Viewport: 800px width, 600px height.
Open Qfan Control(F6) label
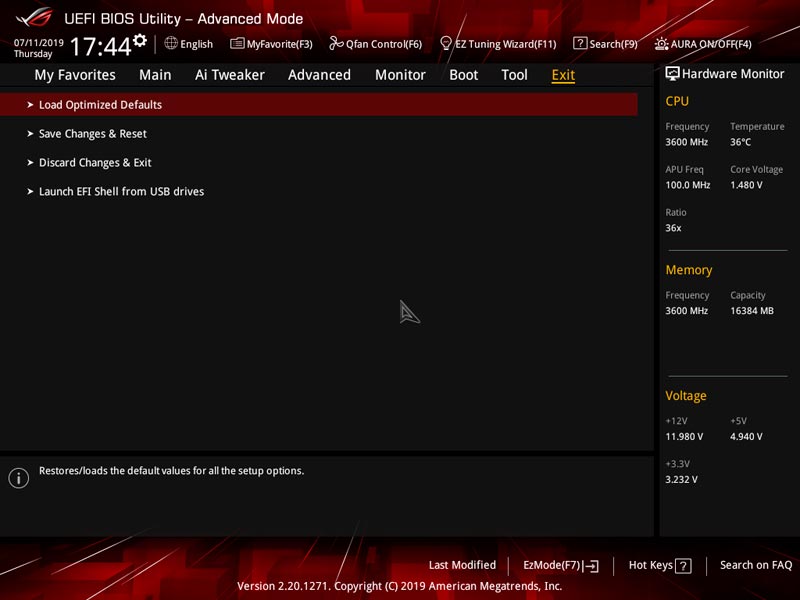(x=384, y=44)
